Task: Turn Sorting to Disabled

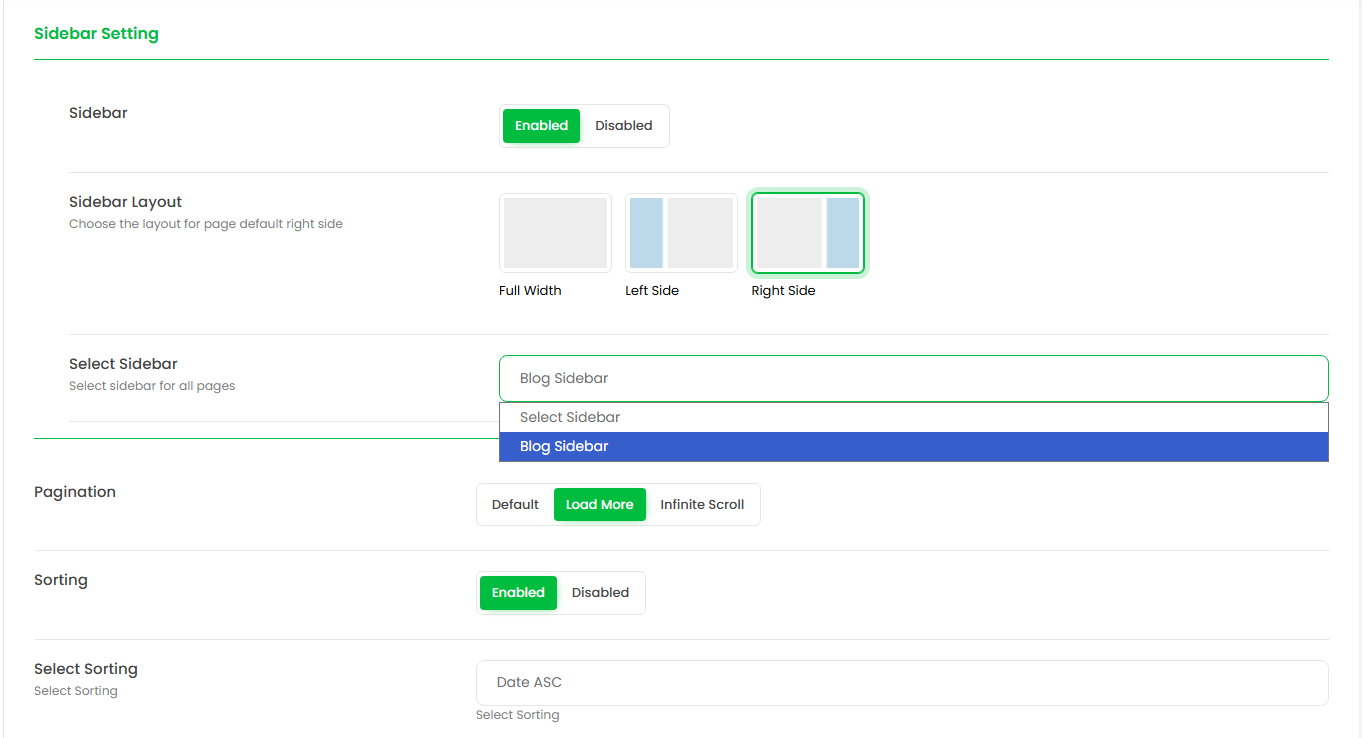Action: pos(600,593)
